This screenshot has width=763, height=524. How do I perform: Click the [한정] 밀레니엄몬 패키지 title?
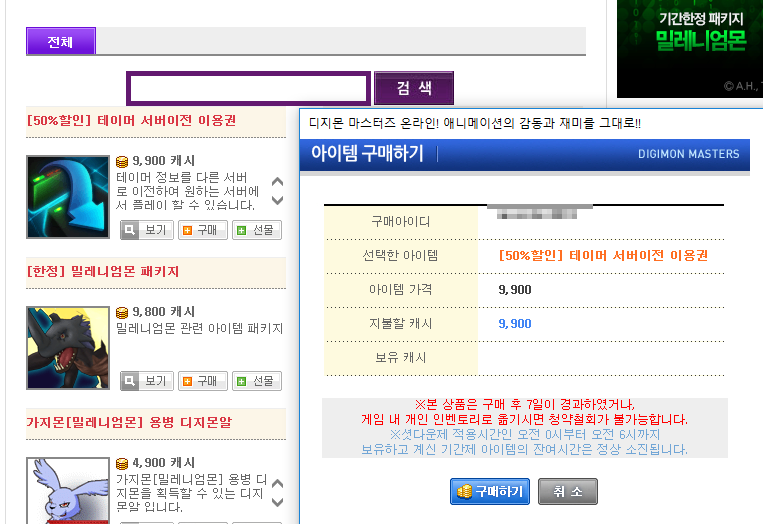tap(103, 271)
